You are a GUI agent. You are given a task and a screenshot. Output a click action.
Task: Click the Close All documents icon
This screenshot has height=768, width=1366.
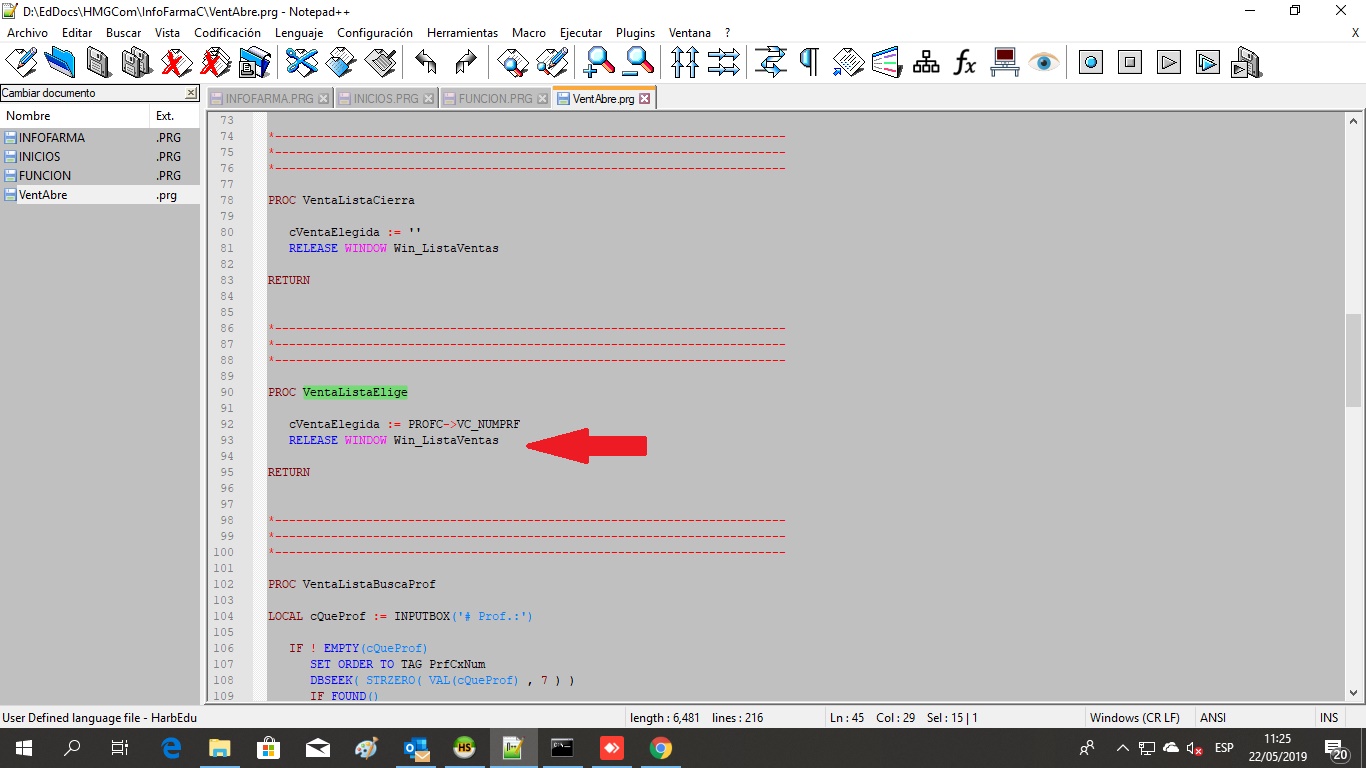(214, 63)
